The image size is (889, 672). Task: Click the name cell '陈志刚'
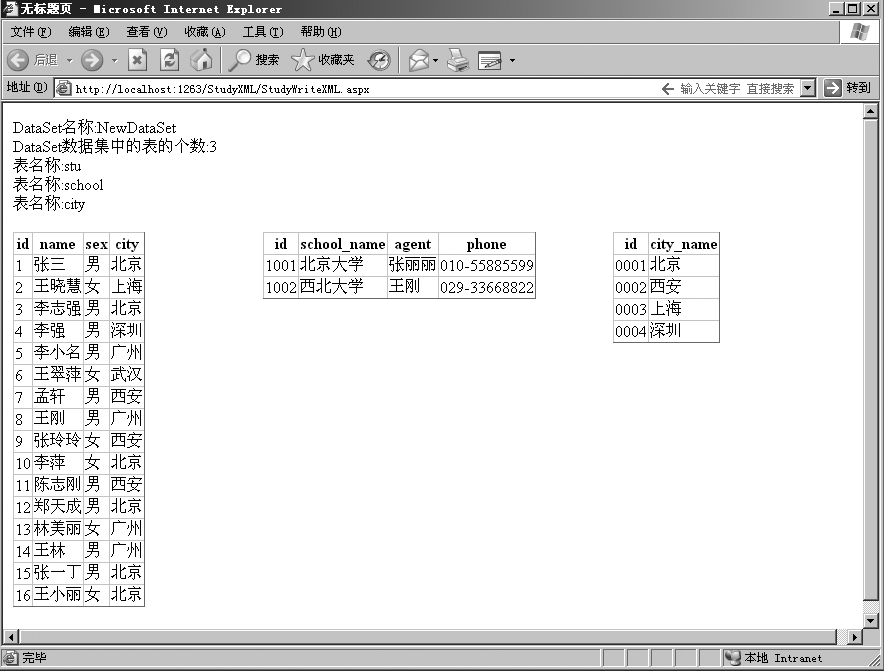57,484
